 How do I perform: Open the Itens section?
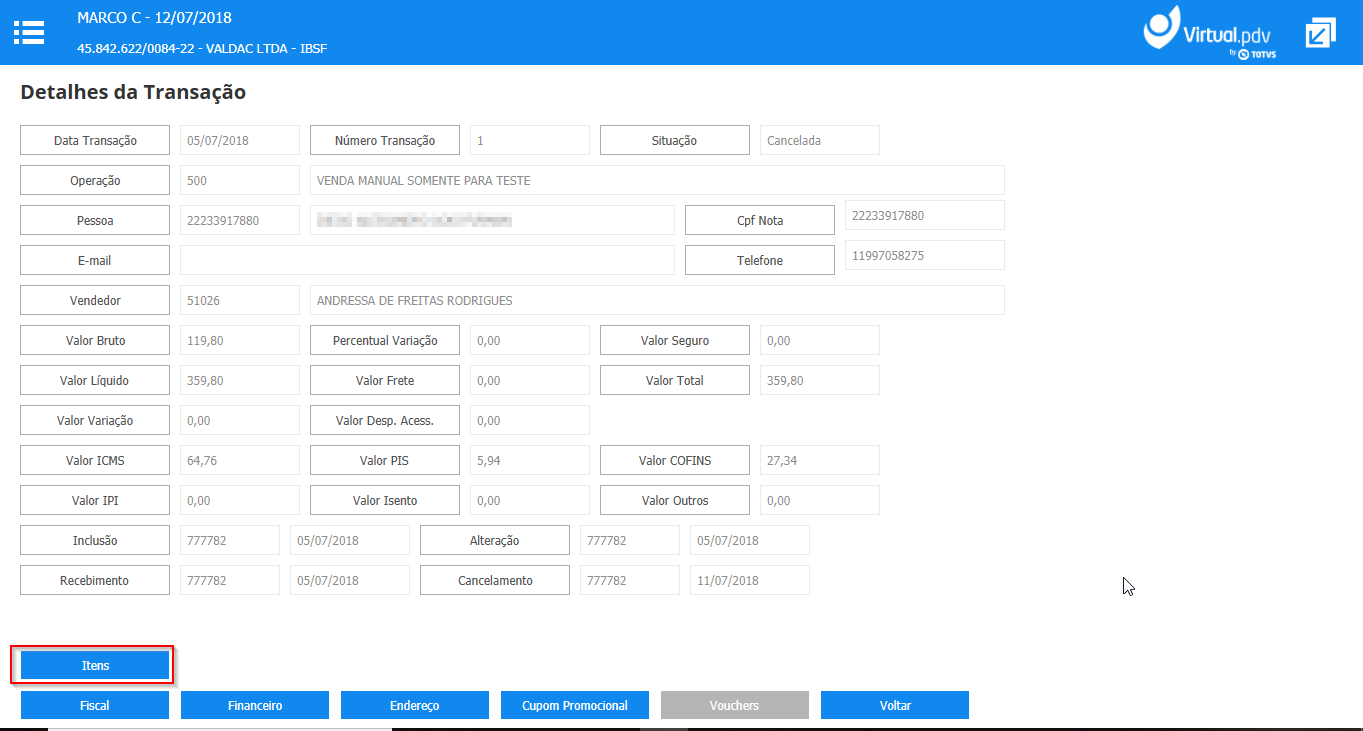tap(95, 665)
